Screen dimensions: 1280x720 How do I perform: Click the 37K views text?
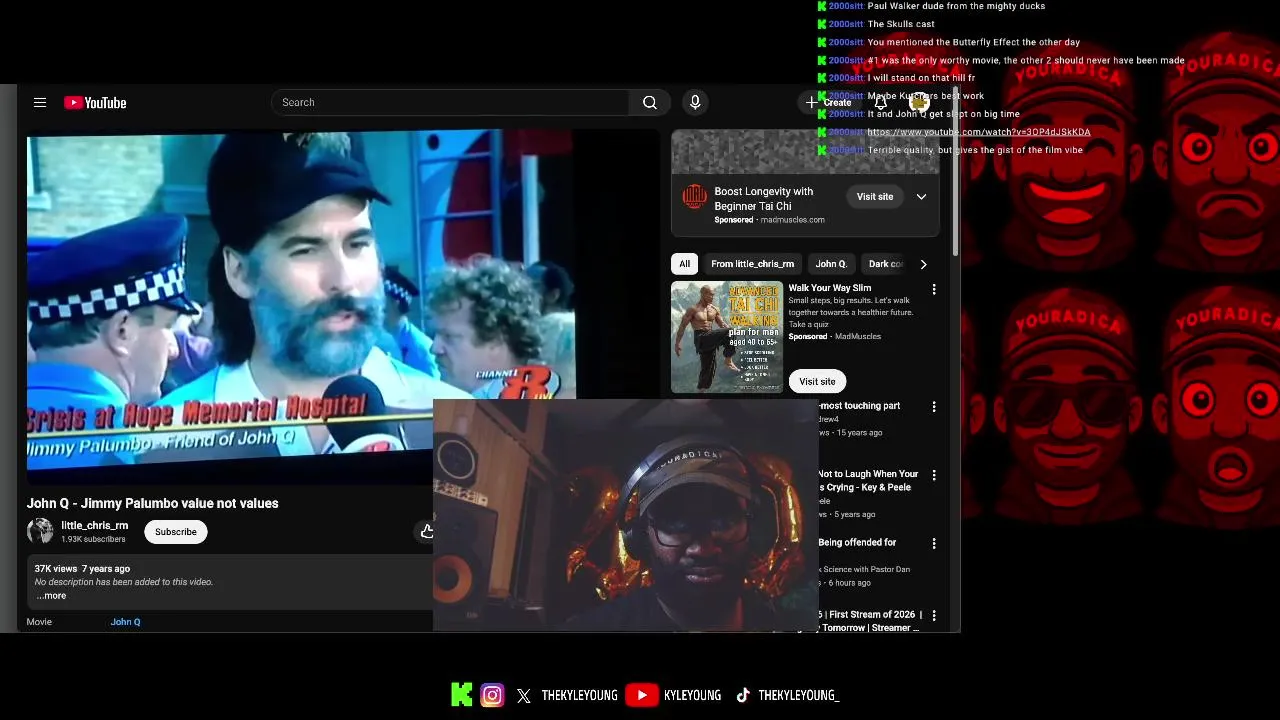[x=56, y=569]
